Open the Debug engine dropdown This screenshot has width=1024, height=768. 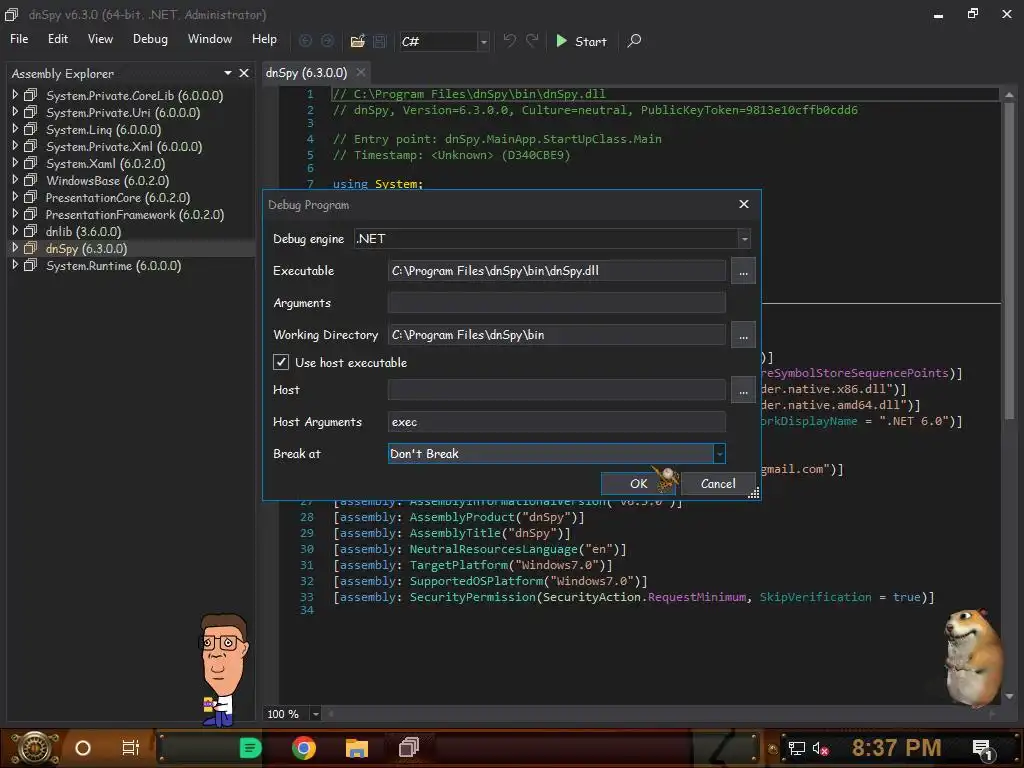tap(744, 239)
